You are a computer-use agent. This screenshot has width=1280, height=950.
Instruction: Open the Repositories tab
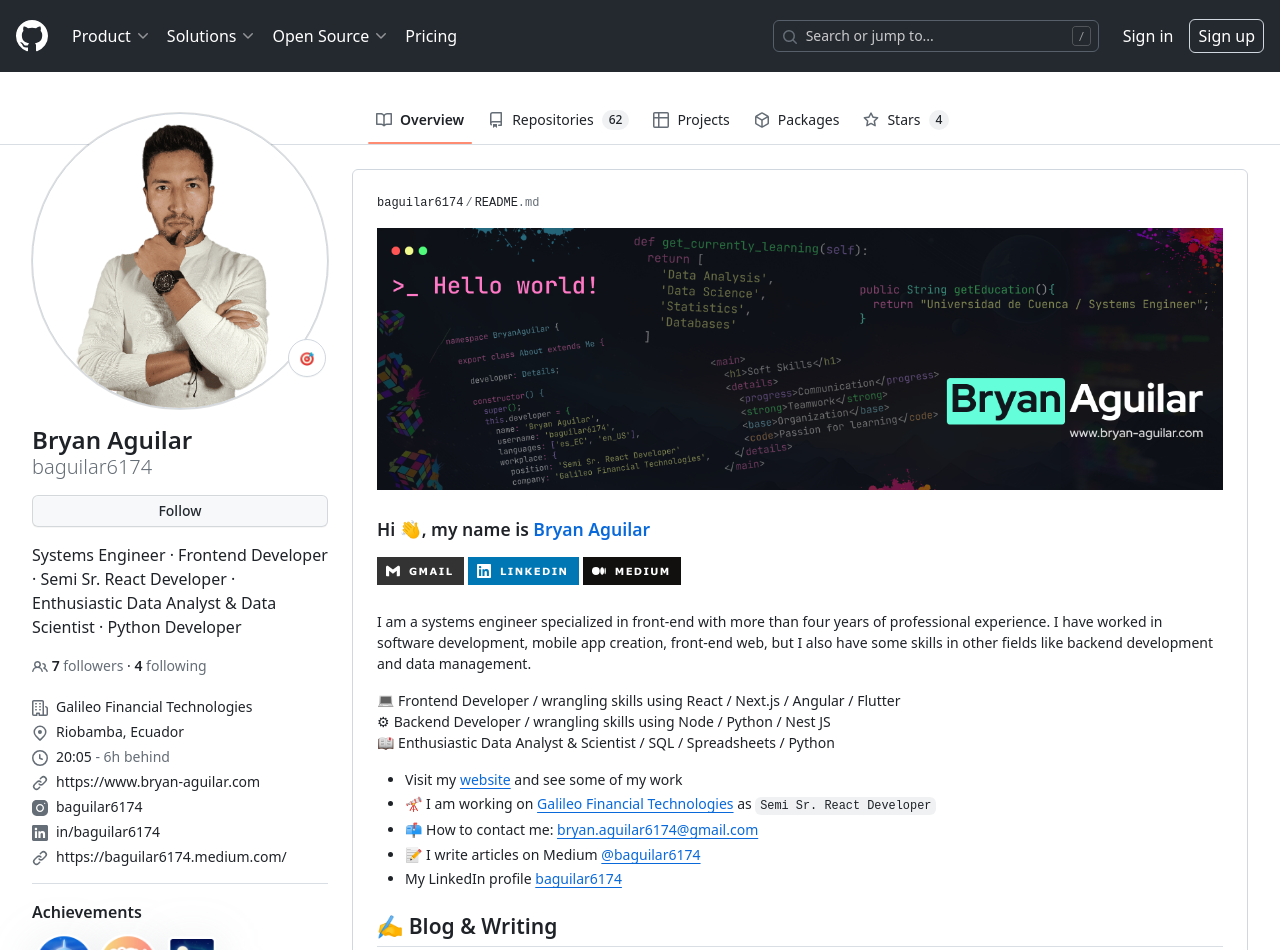(x=558, y=120)
